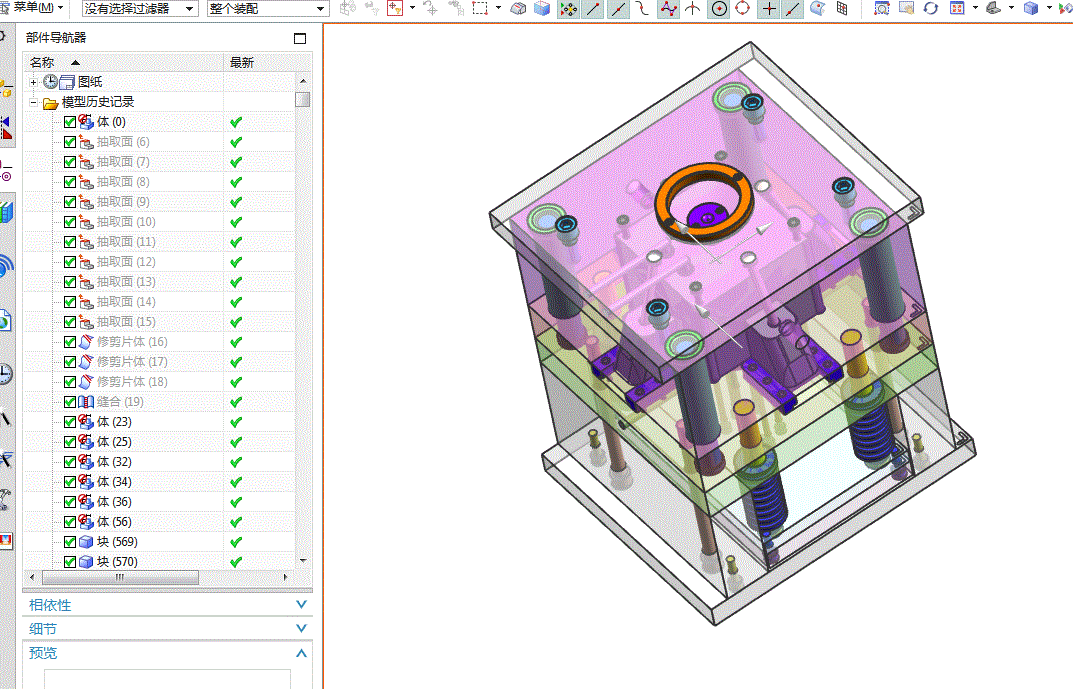Toggle the bounded grid point snap icon
1073x689 pixels.
842,9
